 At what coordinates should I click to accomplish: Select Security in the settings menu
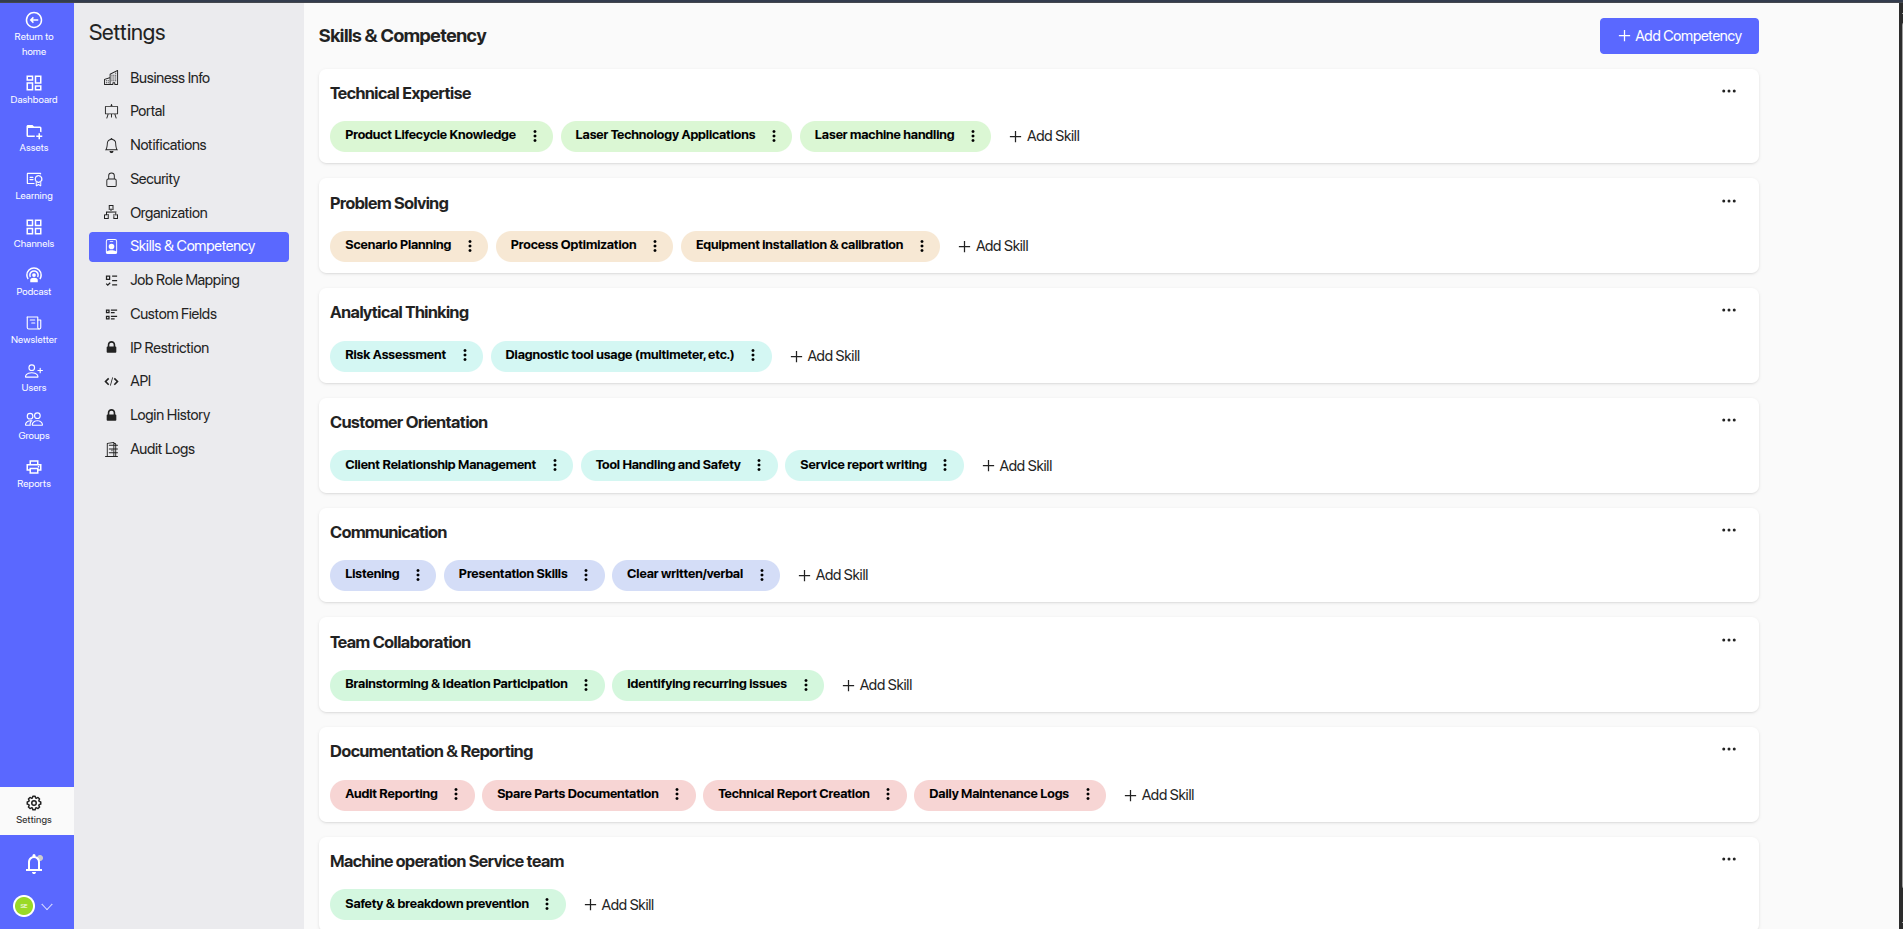coord(155,179)
